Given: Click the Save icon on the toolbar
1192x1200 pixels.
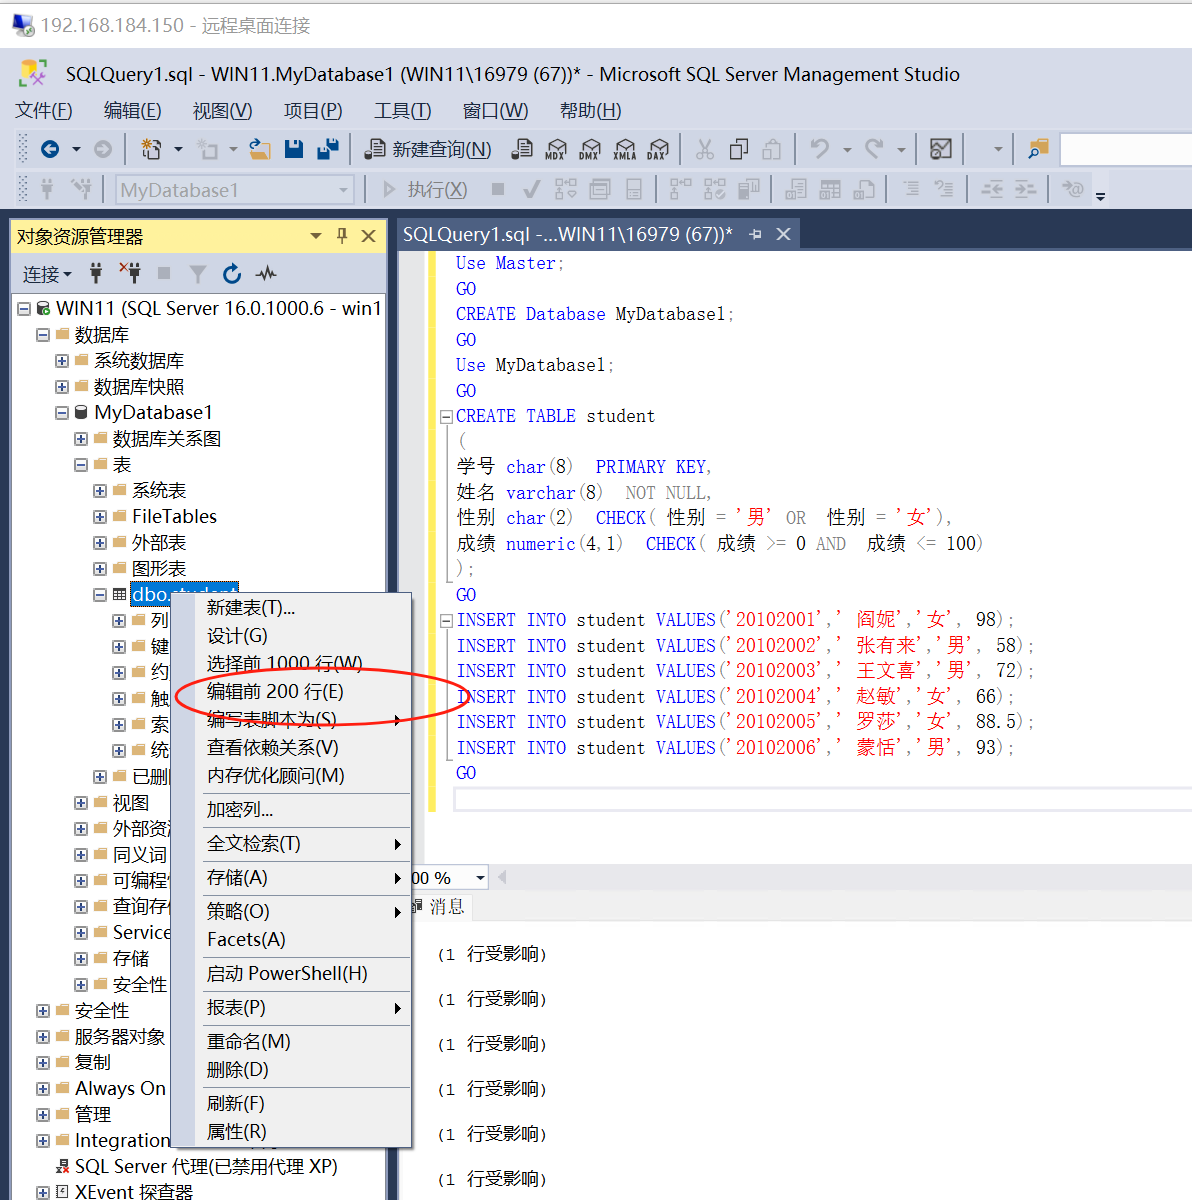Looking at the screenshot, I should coord(293,148).
